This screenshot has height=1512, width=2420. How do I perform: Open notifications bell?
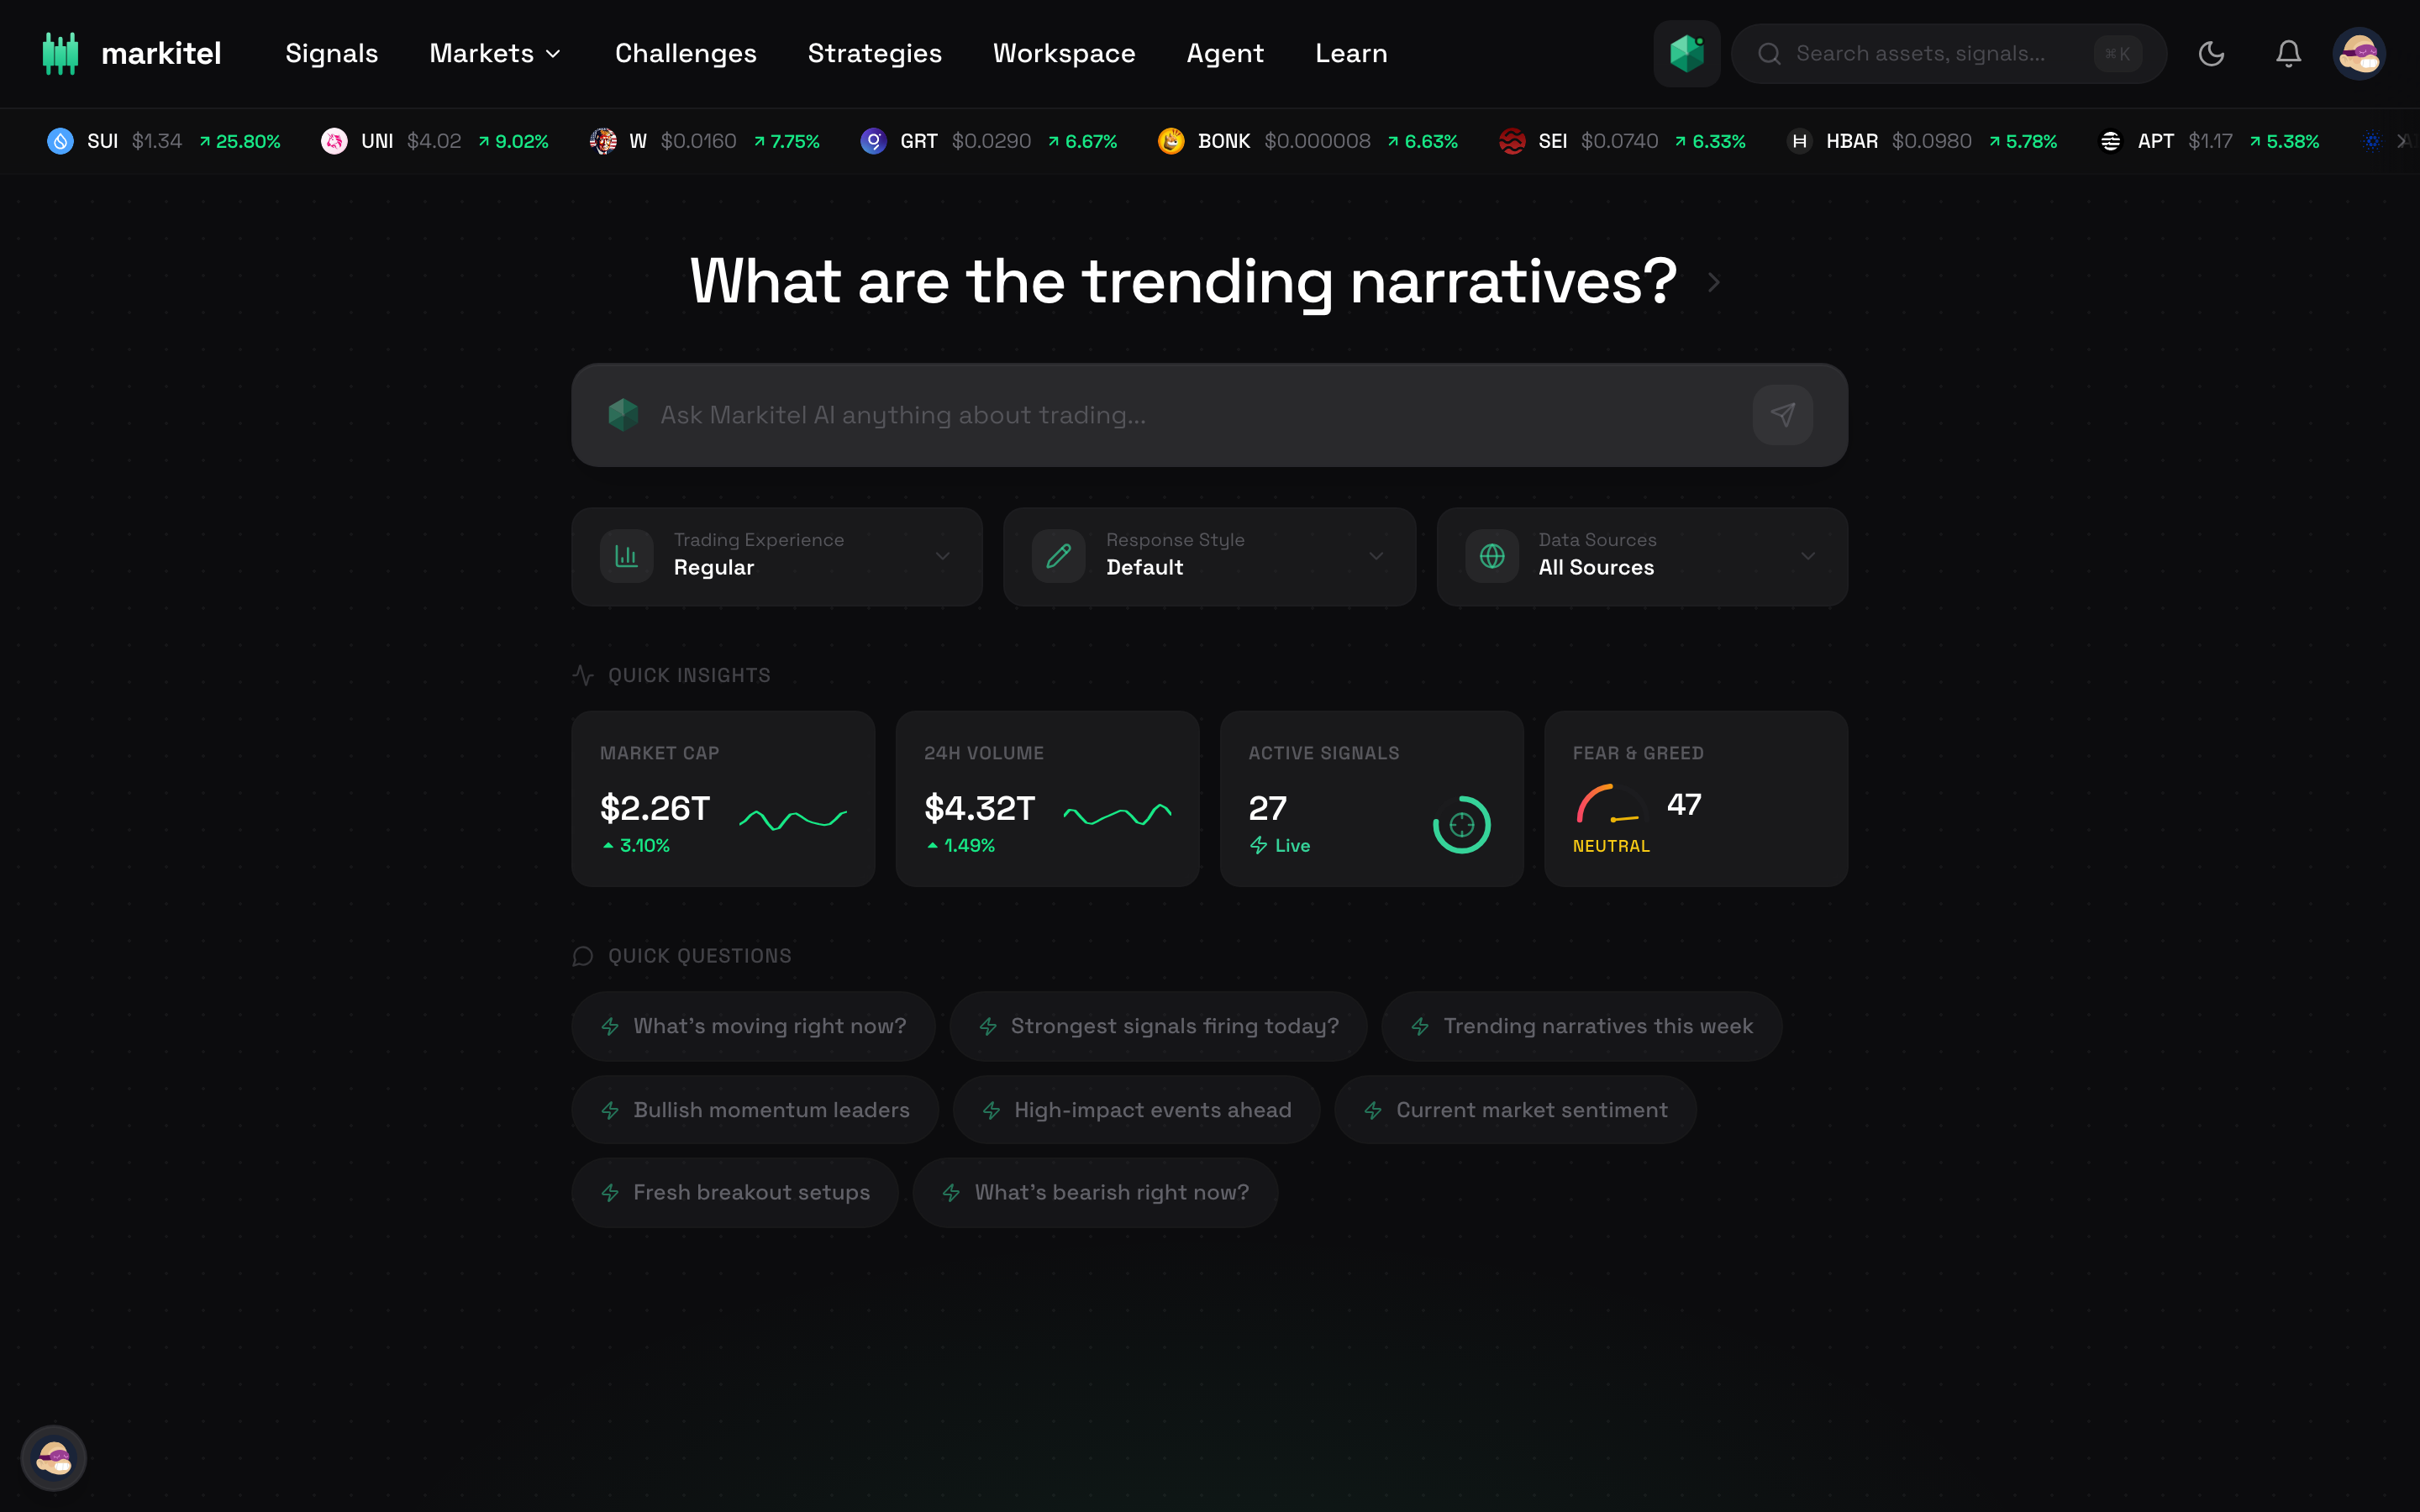[x=2288, y=54]
